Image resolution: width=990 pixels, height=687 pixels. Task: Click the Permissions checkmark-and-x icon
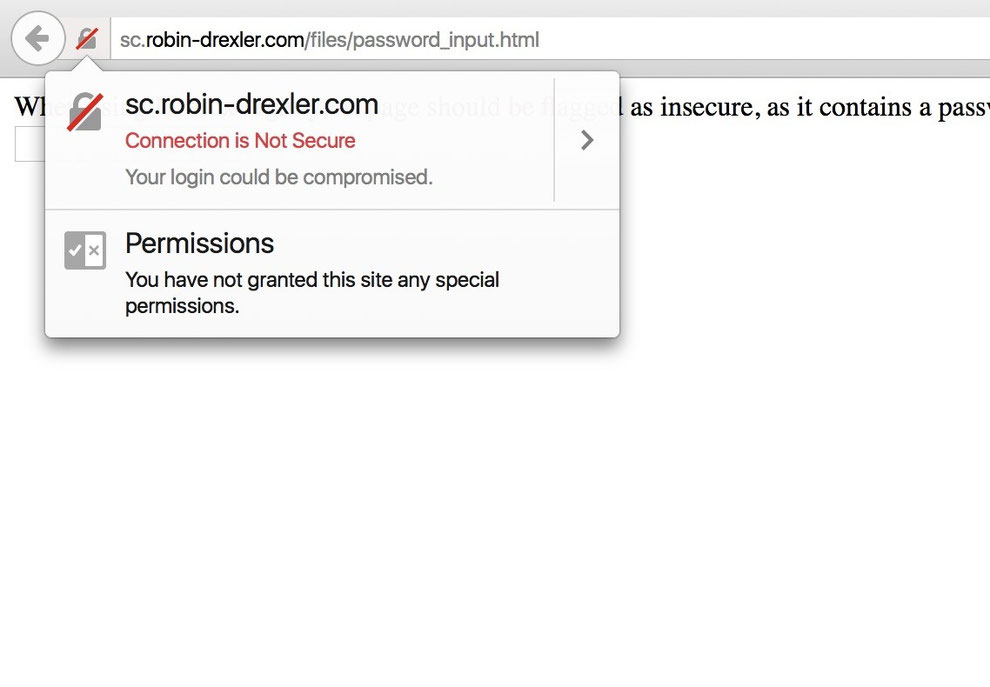(x=85, y=250)
